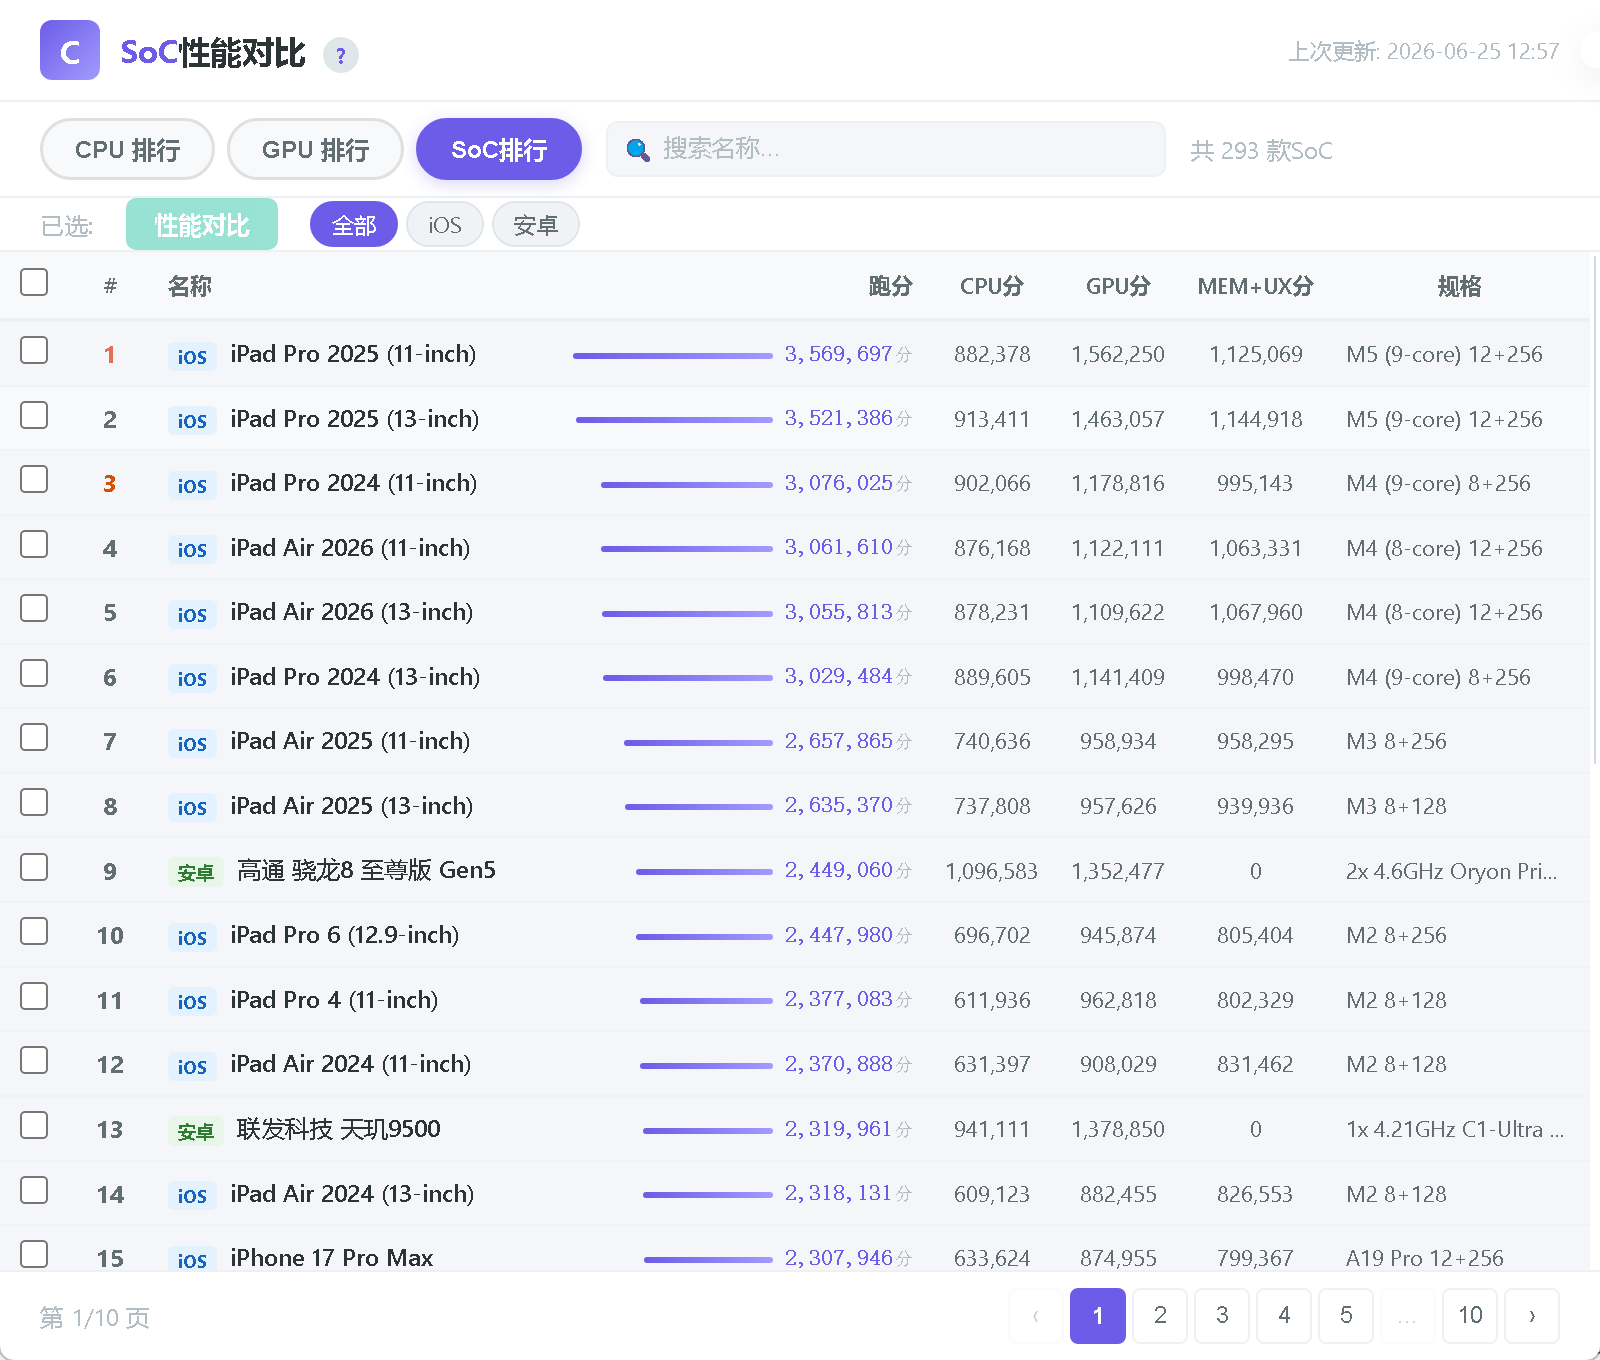Click the current page 1 button
Screen dimensions: 1600x1360
1098,1315
